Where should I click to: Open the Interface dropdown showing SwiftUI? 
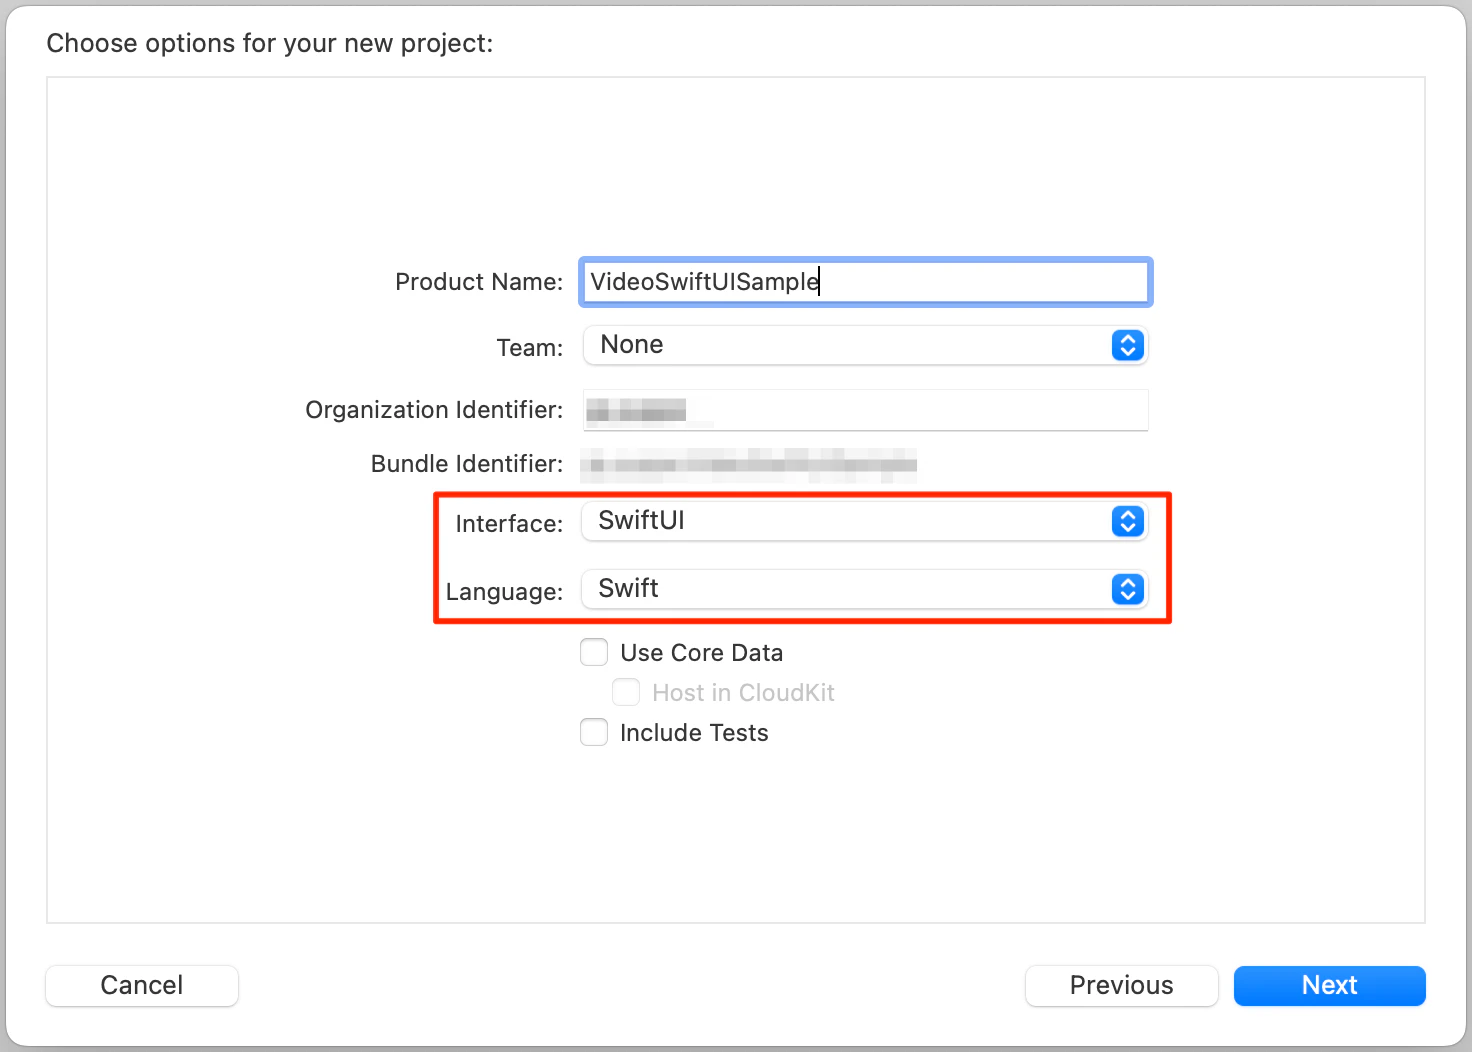pos(850,521)
